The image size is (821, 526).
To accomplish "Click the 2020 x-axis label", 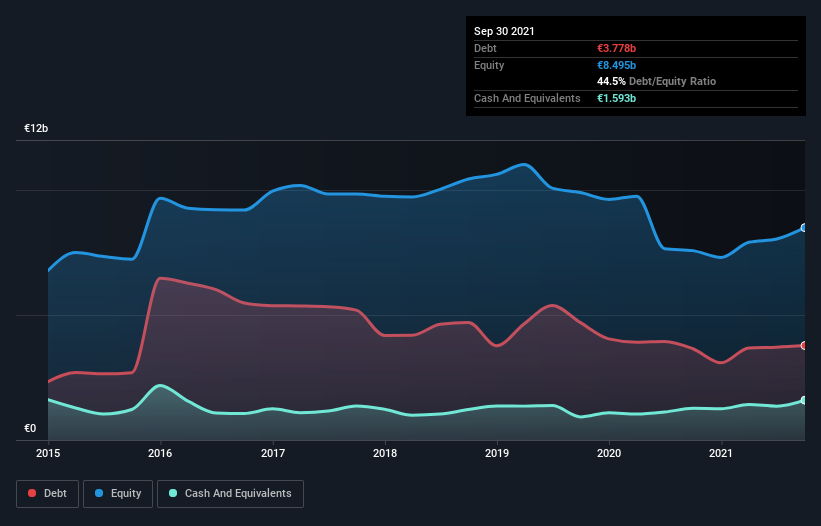I will pyautogui.click(x=609, y=453).
